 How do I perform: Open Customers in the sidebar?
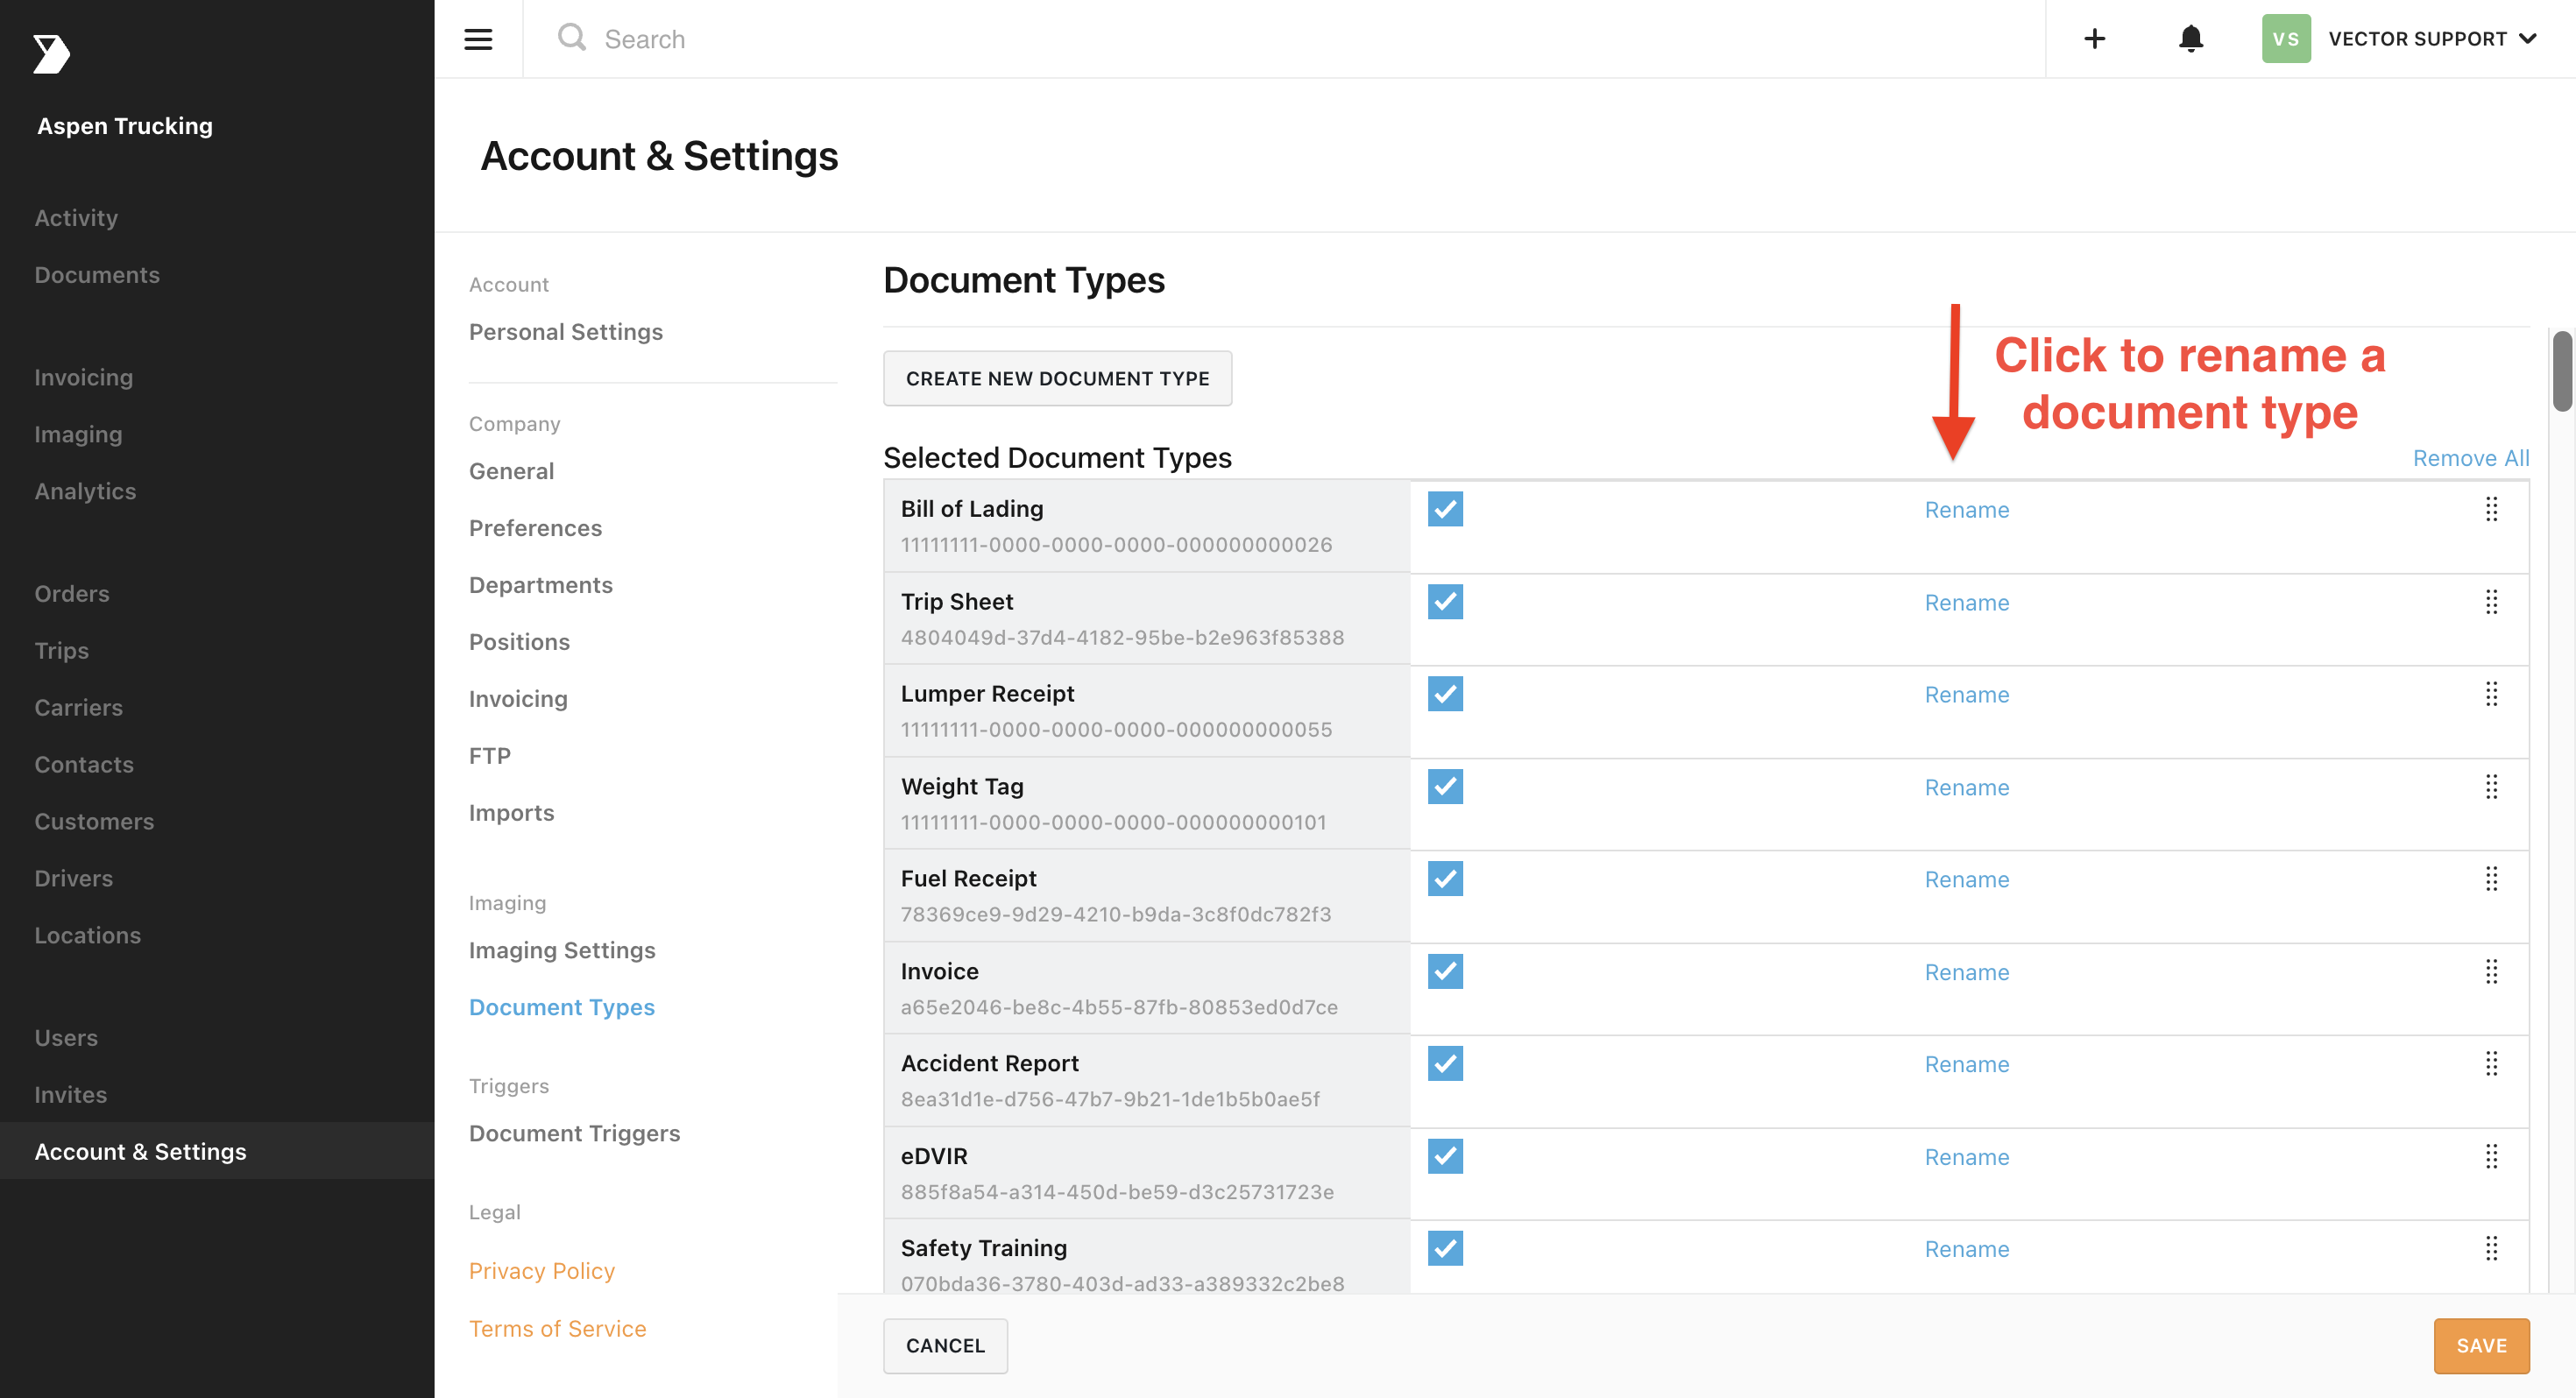coord(94,822)
